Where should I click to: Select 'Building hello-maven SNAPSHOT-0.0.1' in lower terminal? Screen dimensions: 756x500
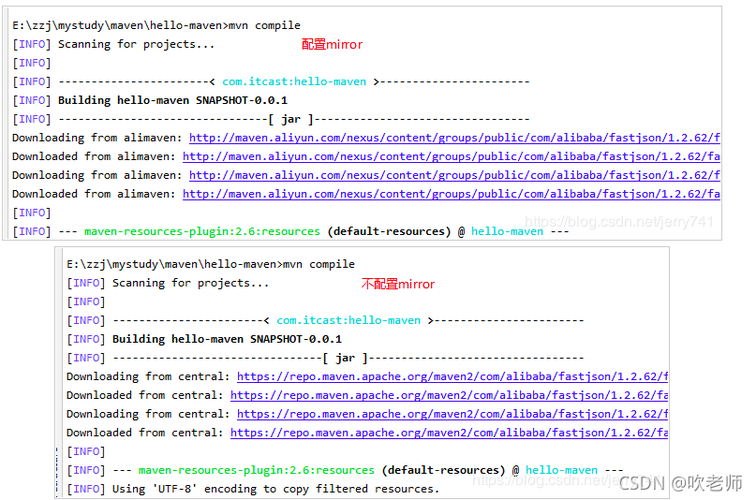click(x=227, y=339)
